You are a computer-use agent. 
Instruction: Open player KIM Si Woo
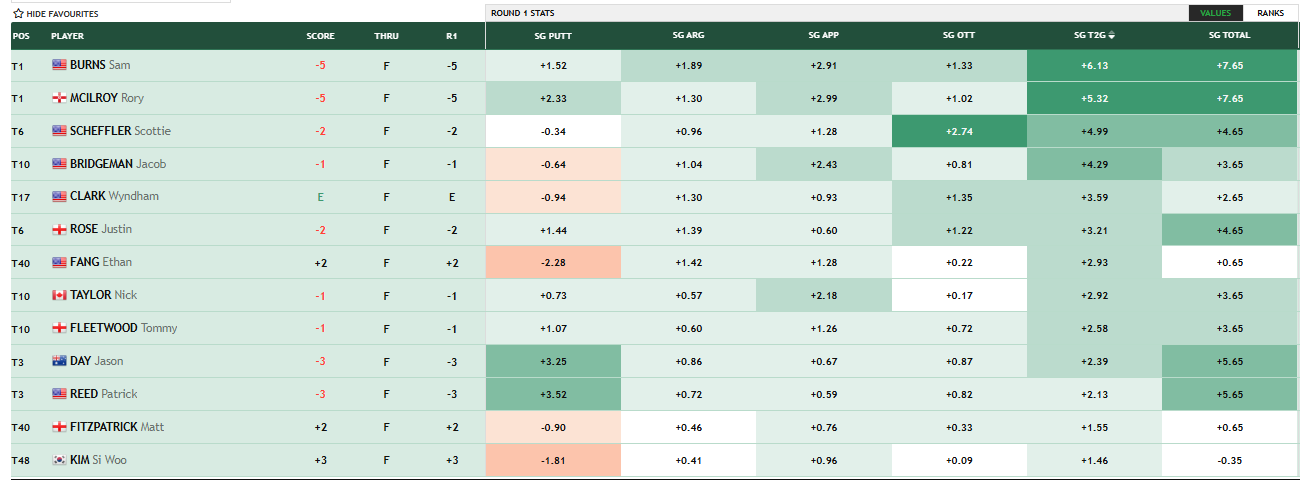tap(98, 460)
